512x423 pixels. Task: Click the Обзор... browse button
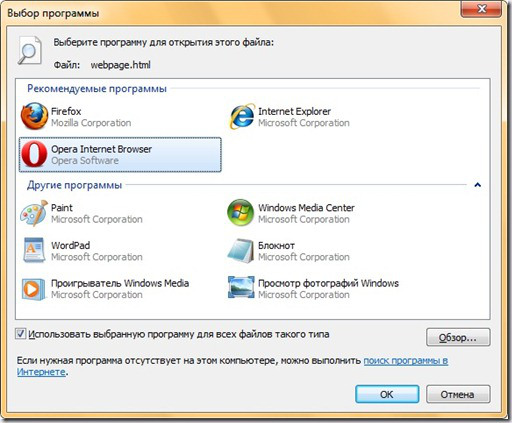point(458,337)
